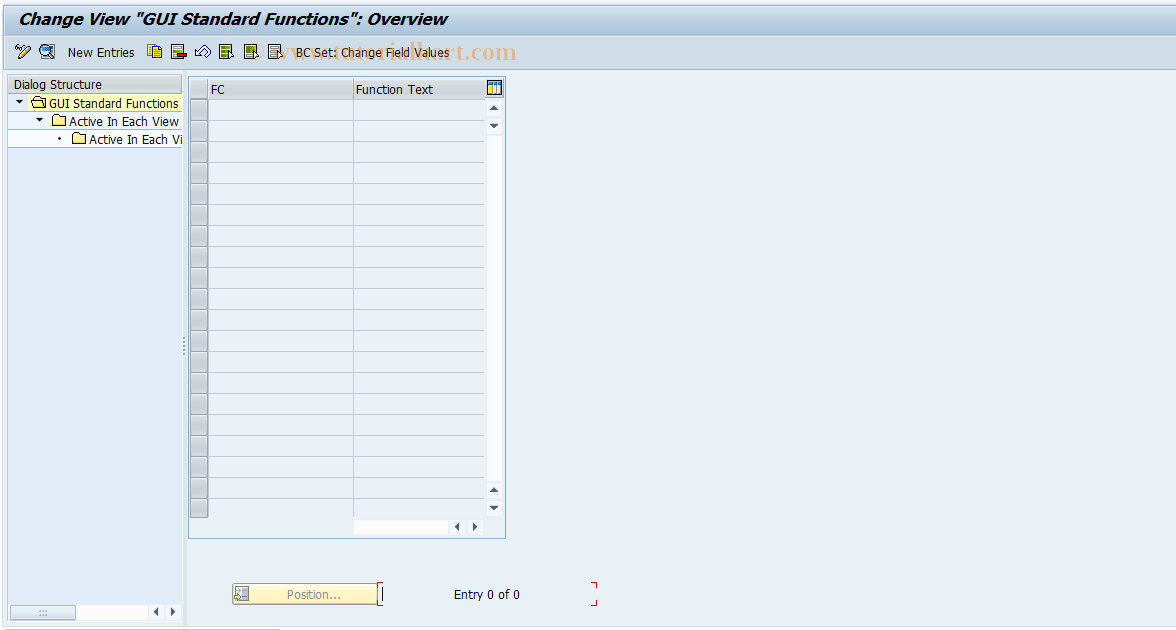This screenshot has height=630, width=1176.
Task: Click New Entries button
Action: (x=101, y=52)
